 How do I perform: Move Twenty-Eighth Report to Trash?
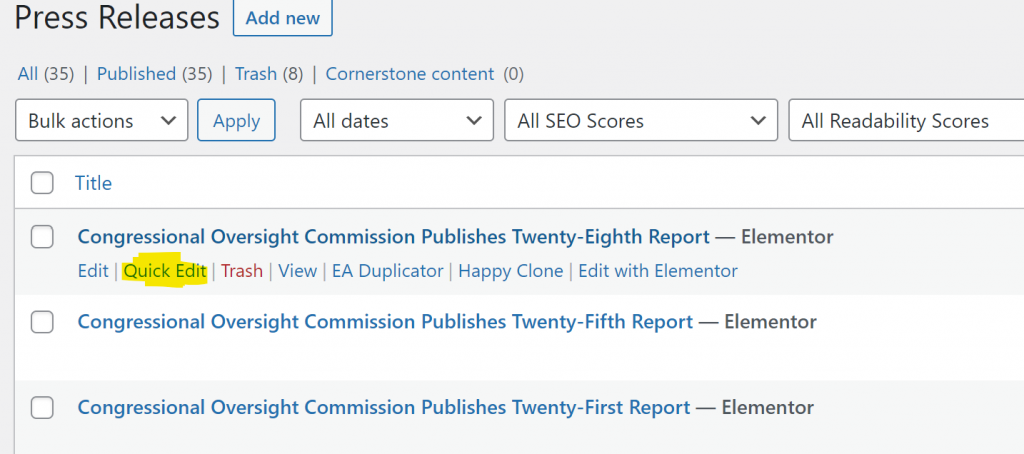[242, 270]
